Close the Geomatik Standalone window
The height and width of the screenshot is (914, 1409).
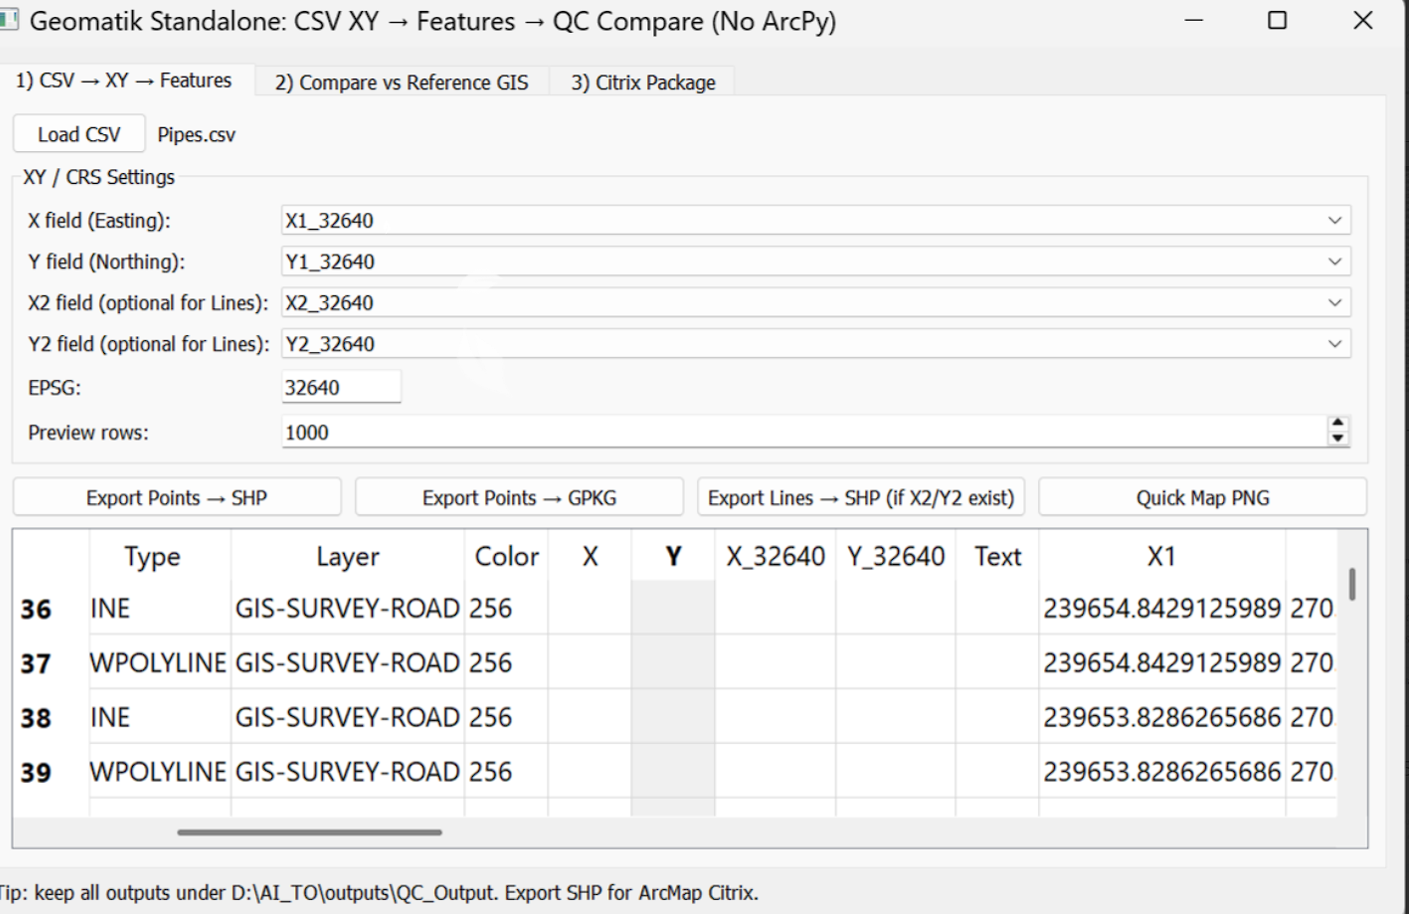click(1363, 20)
